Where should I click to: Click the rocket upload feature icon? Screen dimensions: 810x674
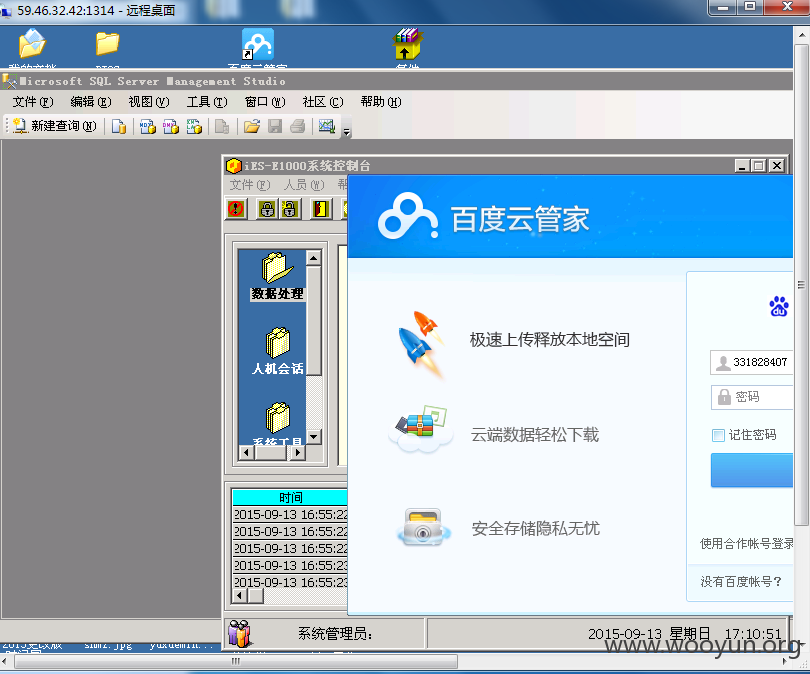coord(421,344)
